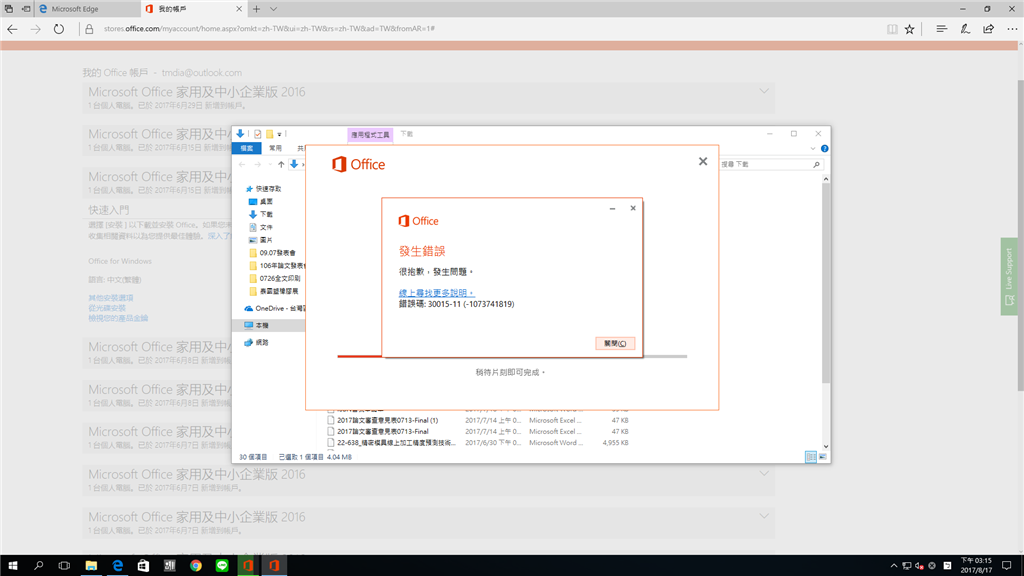The width and height of the screenshot is (1024, 576).
Task: Open taskbar search
Action: pyautogui.click(x=39, y=566)
